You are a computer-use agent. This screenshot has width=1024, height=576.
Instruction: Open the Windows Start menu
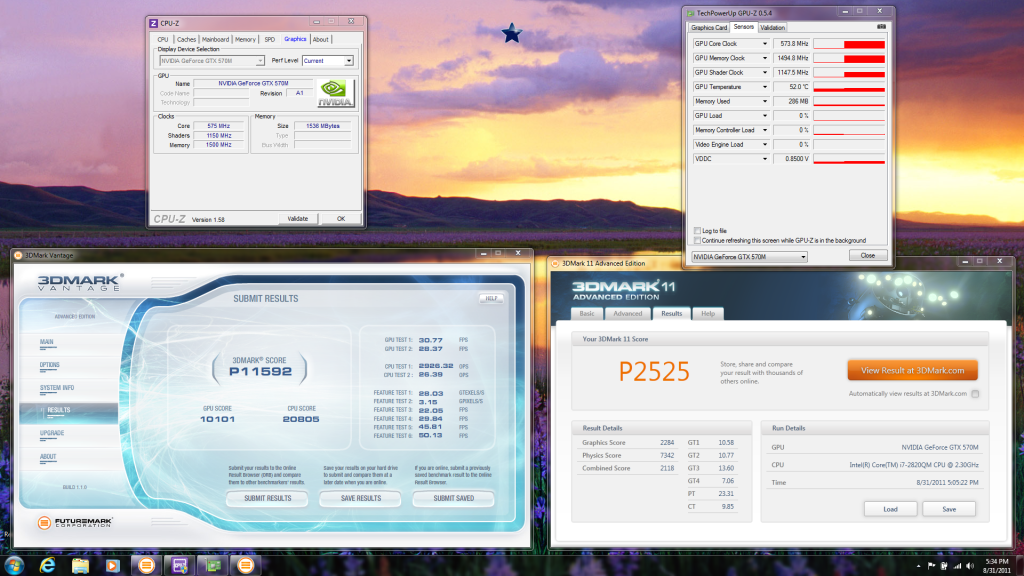[14, 566]
